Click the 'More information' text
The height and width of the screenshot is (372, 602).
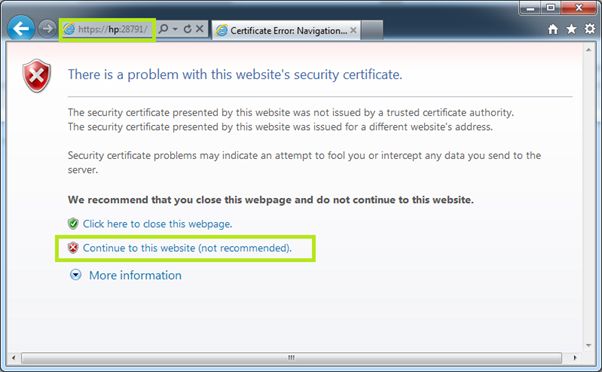click(135, 275)
